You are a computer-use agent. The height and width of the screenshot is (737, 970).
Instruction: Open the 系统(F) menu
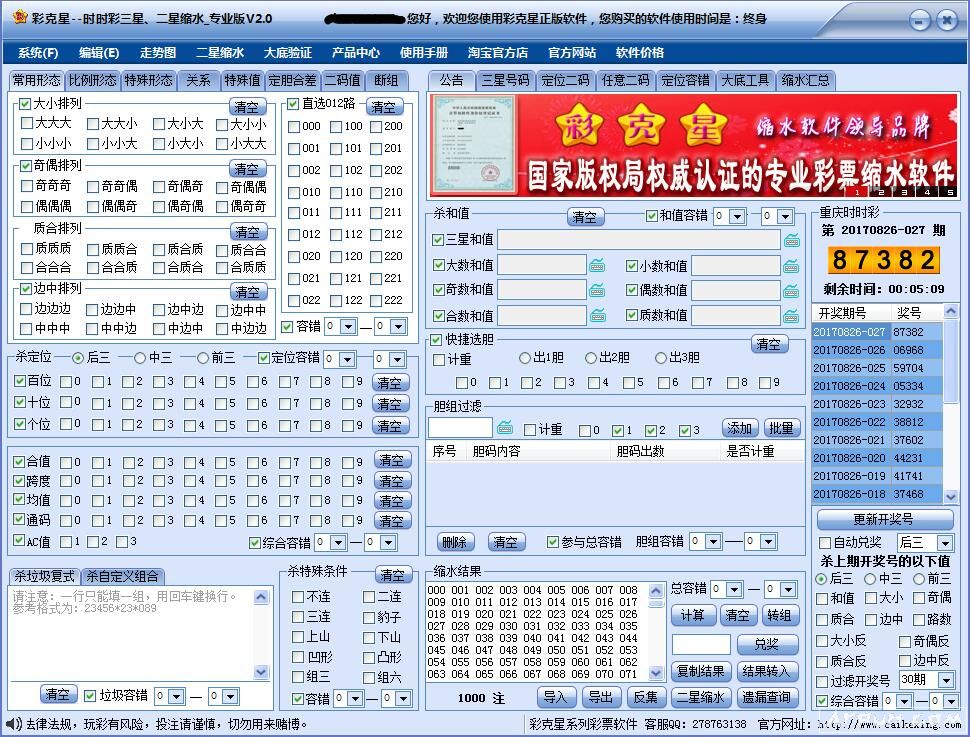pos(38,53)
